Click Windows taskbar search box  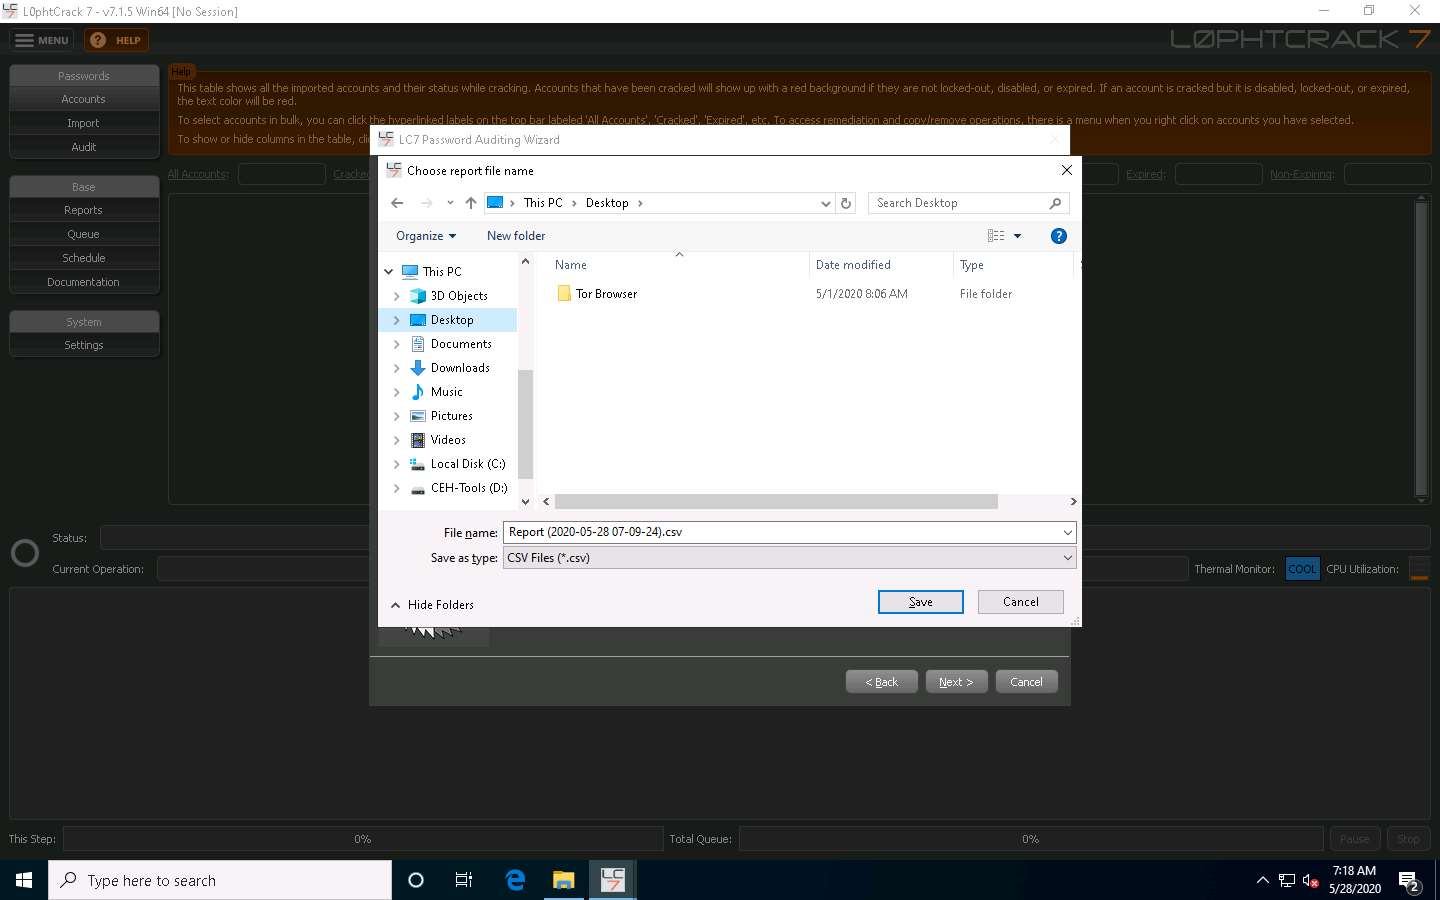220,880
